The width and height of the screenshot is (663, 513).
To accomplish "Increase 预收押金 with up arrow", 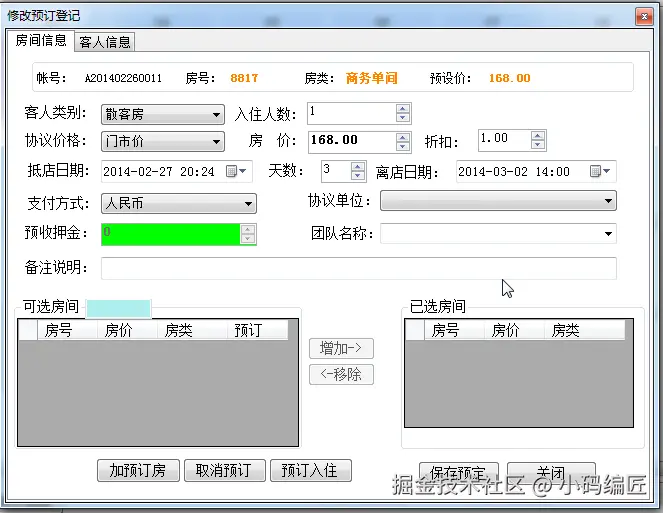I will click(x=248, y=229).
